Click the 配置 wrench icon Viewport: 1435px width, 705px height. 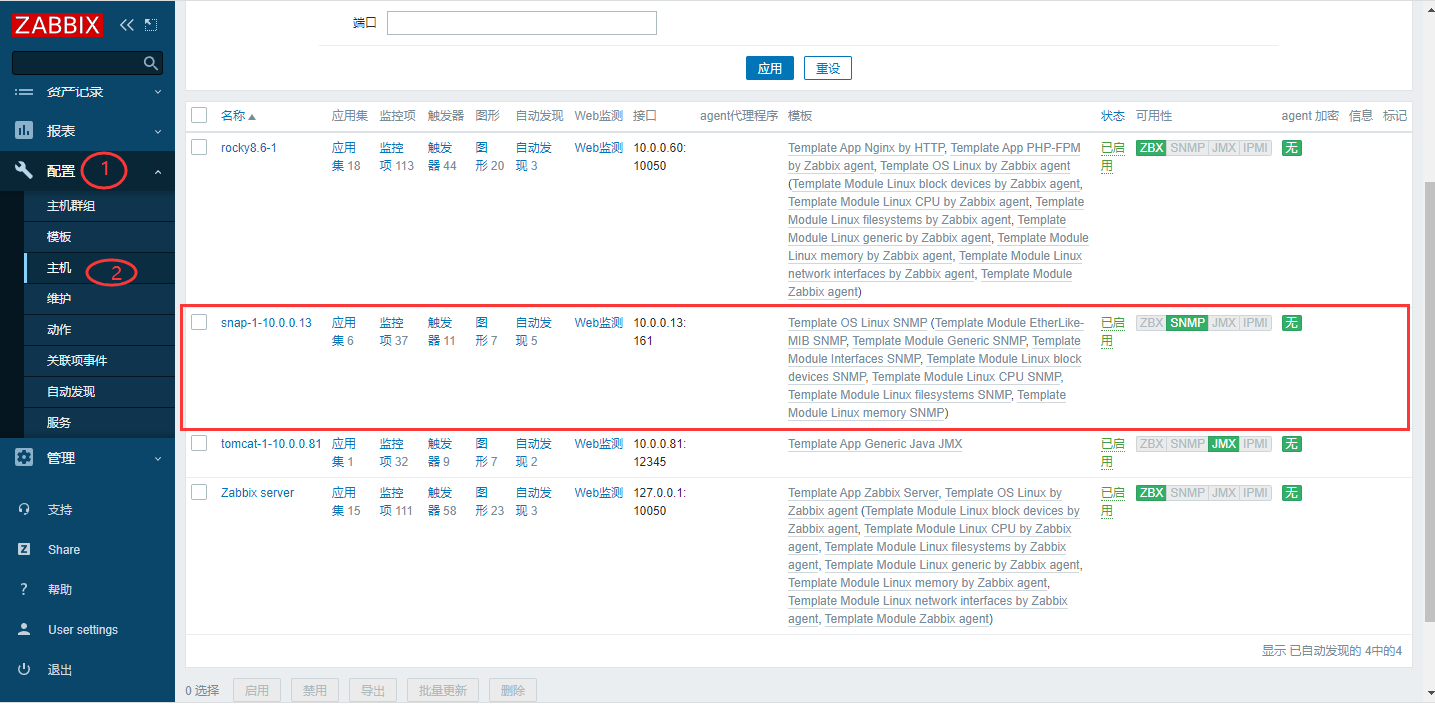click(25, 171)
